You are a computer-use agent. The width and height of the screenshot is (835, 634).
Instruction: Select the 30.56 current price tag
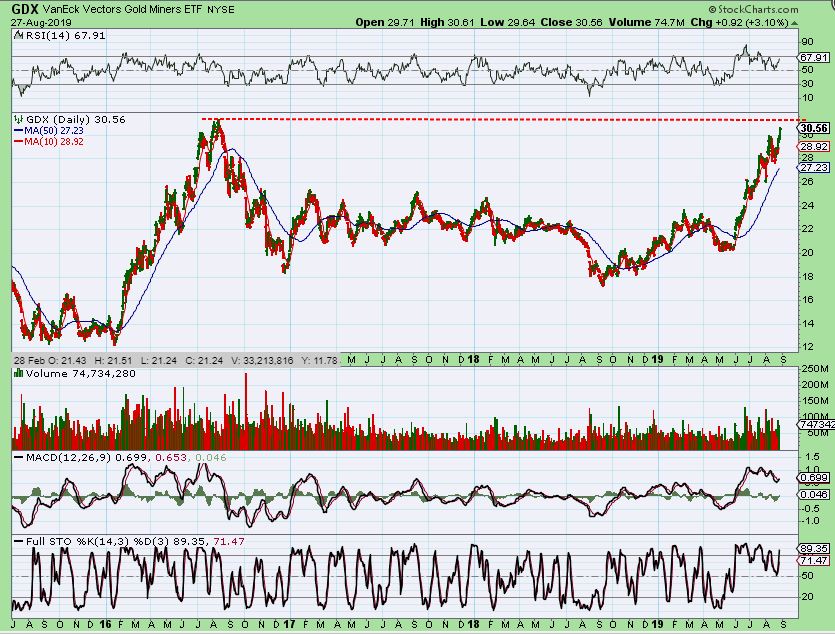814,128
